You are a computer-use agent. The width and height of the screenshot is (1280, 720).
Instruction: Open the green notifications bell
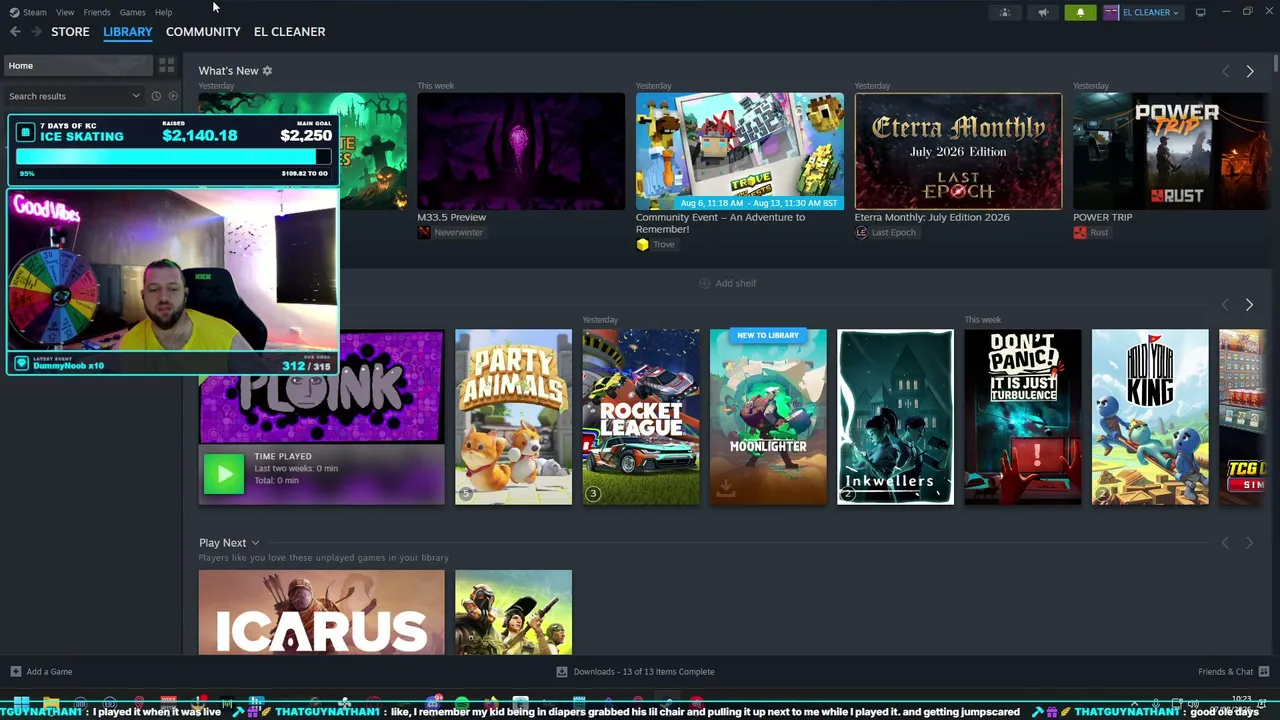1080,12
